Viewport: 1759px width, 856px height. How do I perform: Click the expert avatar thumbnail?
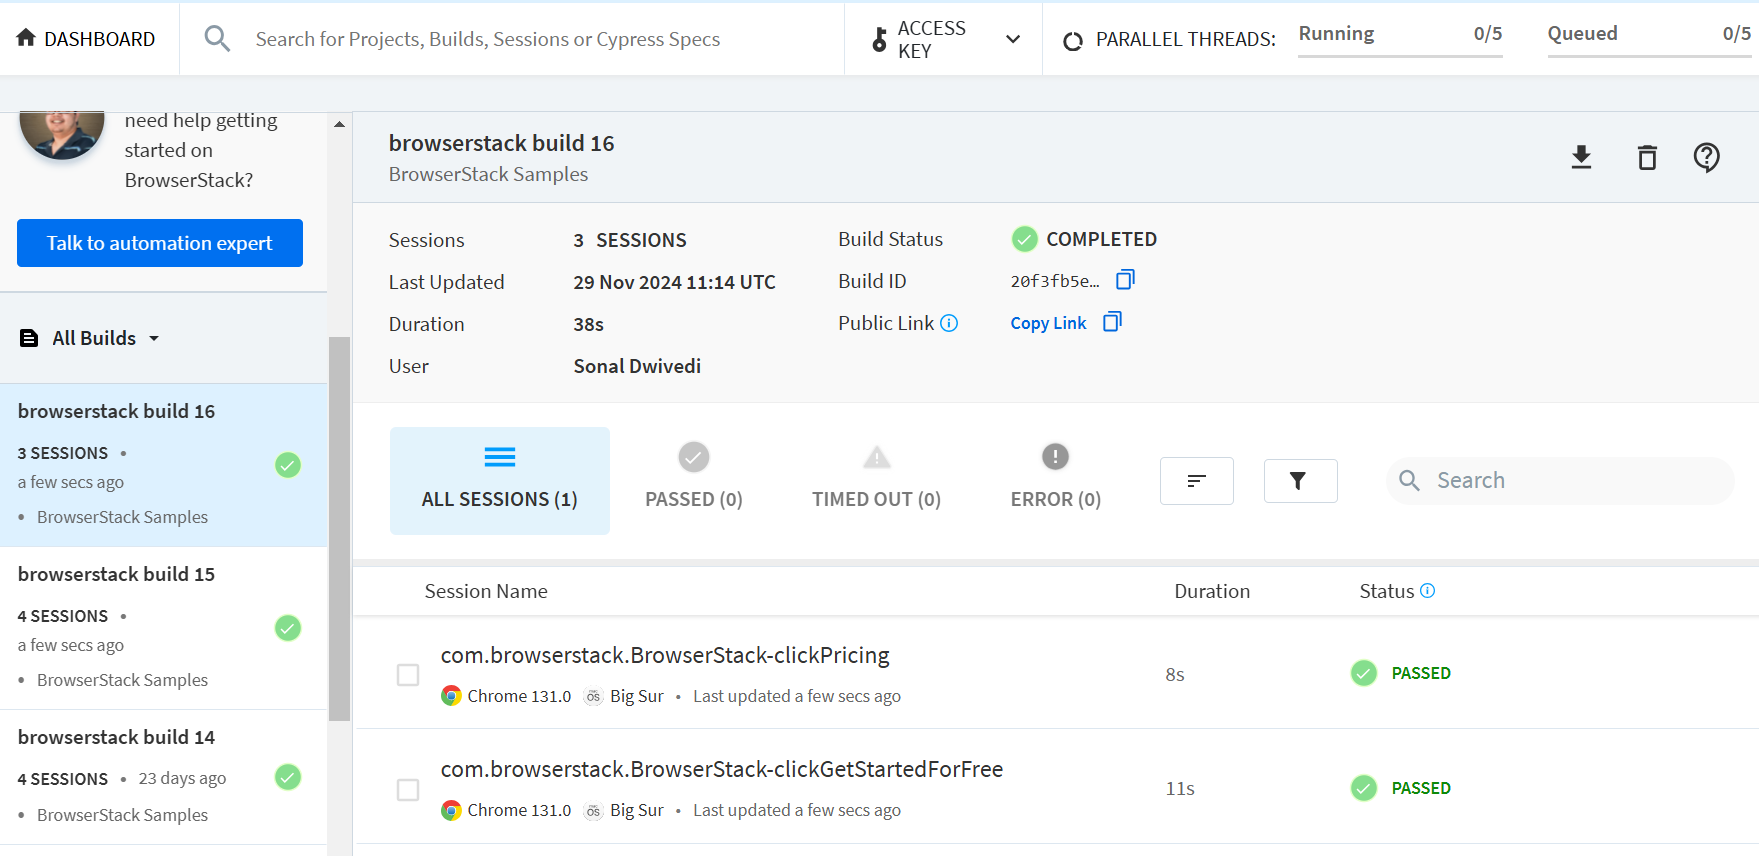[x=62, y=133]
